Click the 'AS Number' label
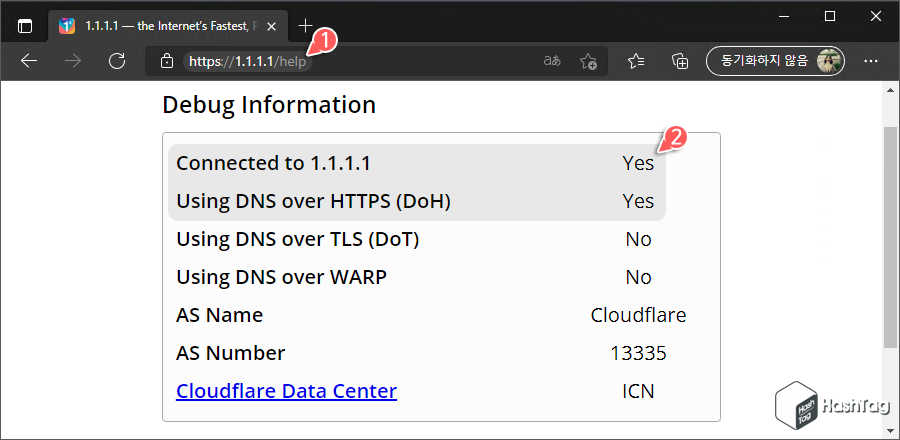The width and height of the screenshot is (900, 440). [x=230, y=353]
